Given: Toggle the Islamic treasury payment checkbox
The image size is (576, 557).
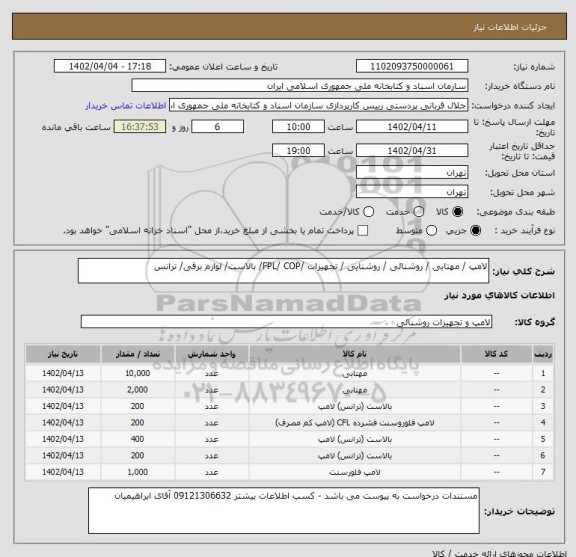Looking at the screenshot, I should [363, 231].
